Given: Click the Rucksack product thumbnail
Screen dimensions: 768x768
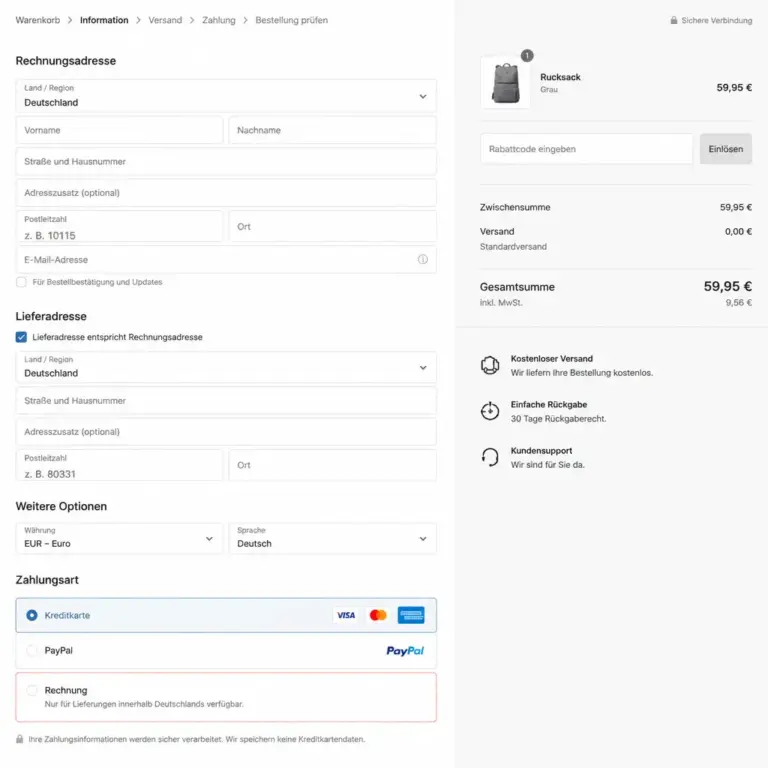Looking at the screenshot, I should 505,83.
